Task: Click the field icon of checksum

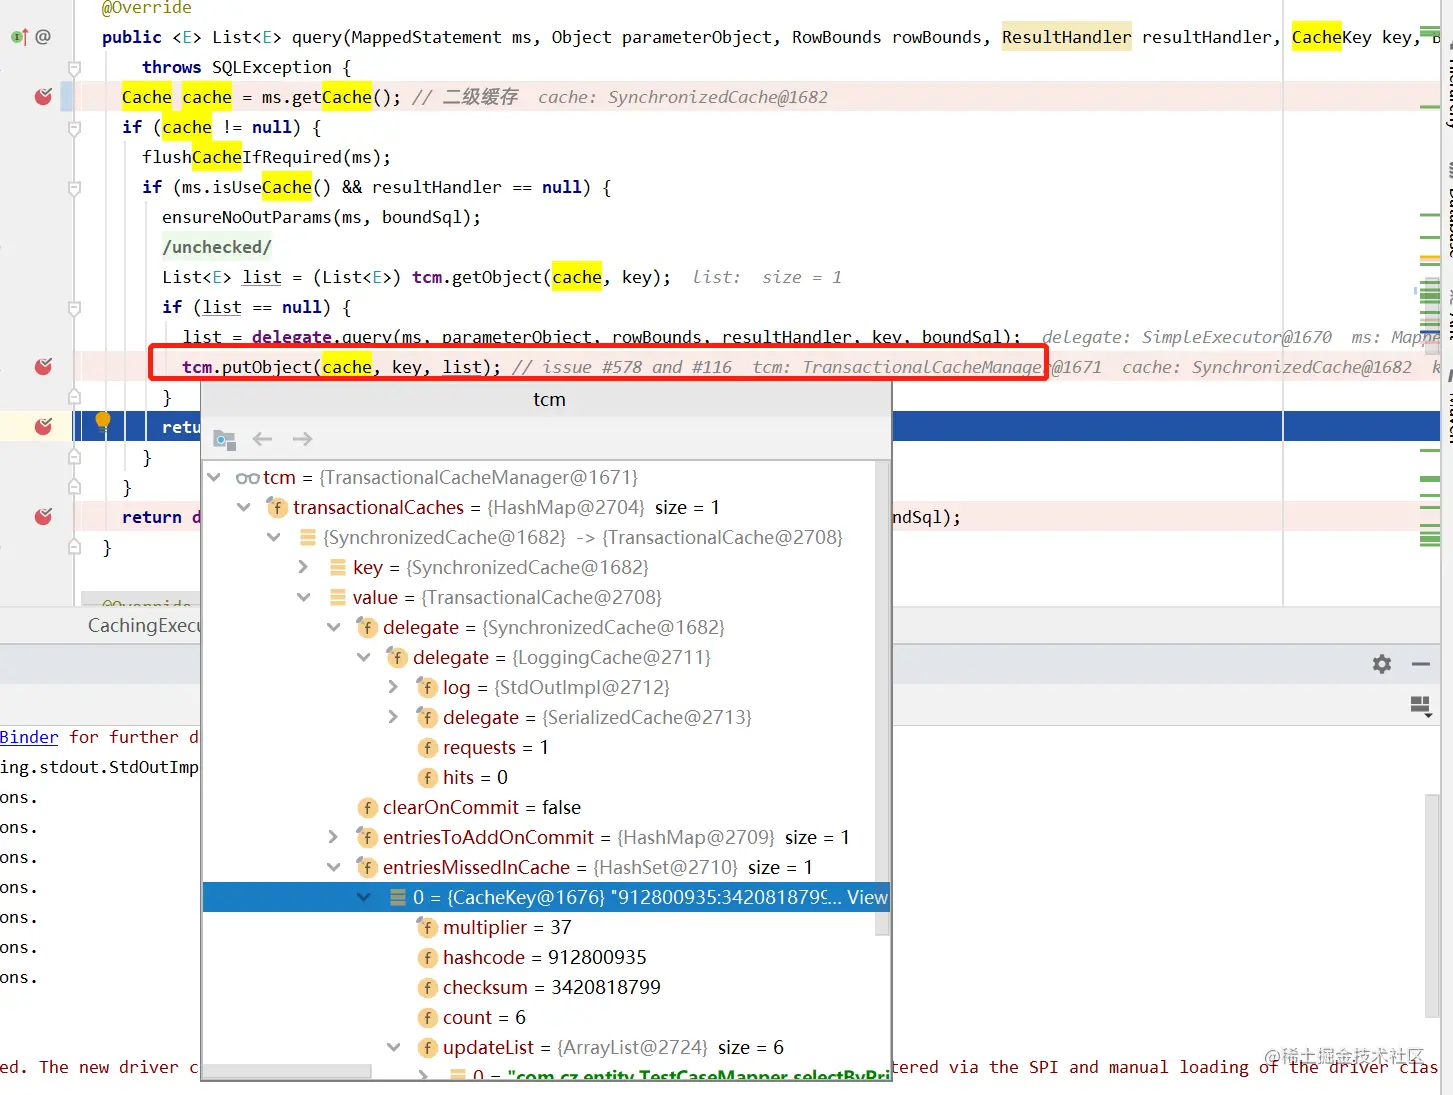Action: click(x=427, y=988)
